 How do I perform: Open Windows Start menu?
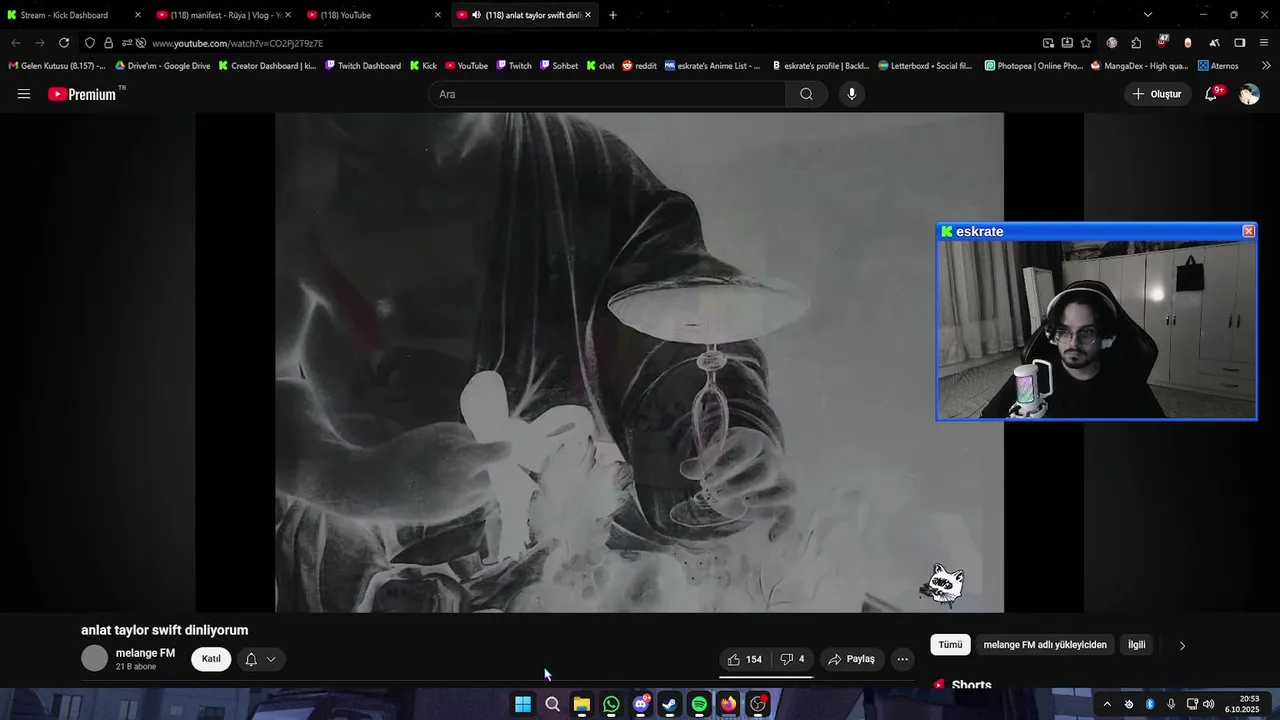[x=523, y=704]
